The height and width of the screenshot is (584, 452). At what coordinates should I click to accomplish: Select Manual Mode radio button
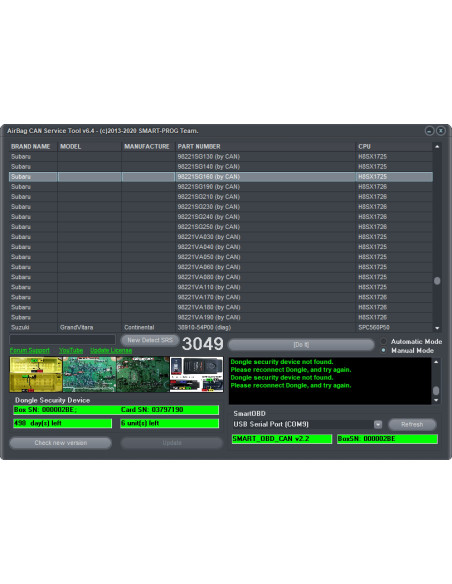click(x=383, y=350)
